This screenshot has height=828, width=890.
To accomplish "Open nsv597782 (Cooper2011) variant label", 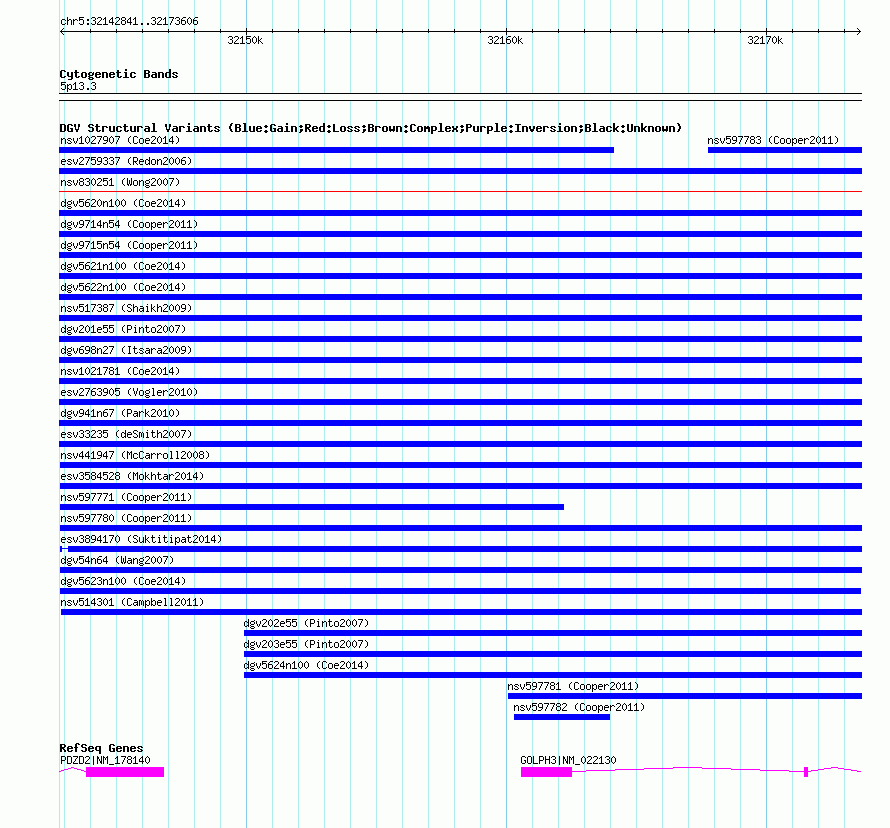I will (579, 707).
